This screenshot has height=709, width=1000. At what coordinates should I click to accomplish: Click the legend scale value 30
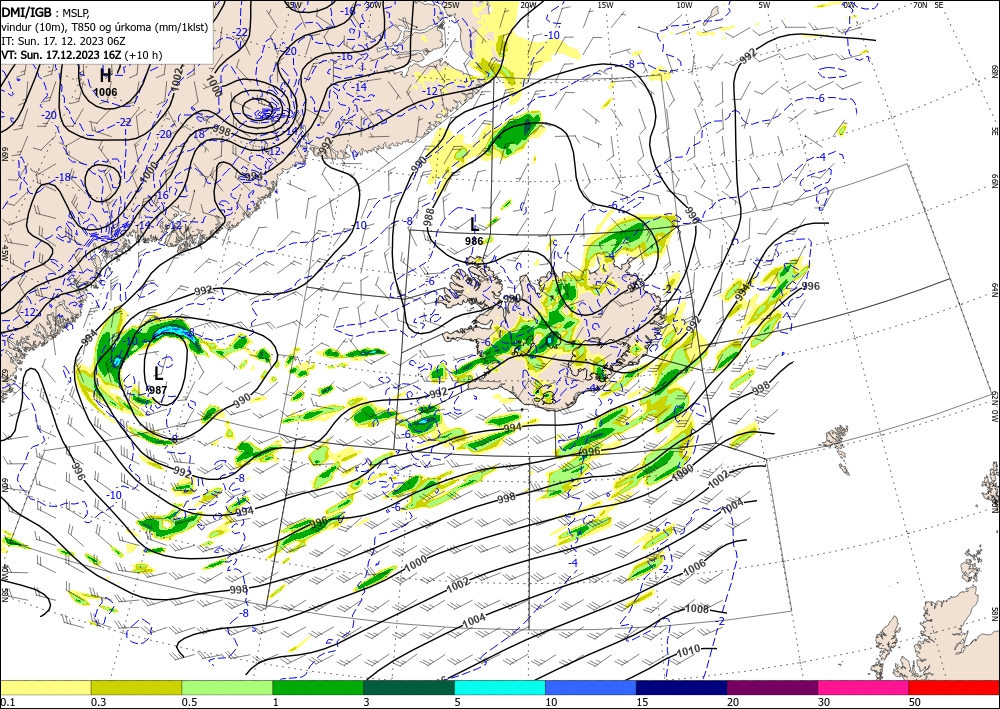click(824, 702)
